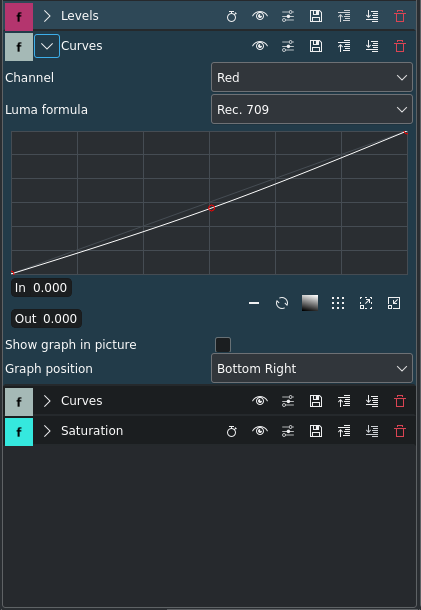Remove the selected curve point with minus icon
421x610 pixels.
coord(254,303)
